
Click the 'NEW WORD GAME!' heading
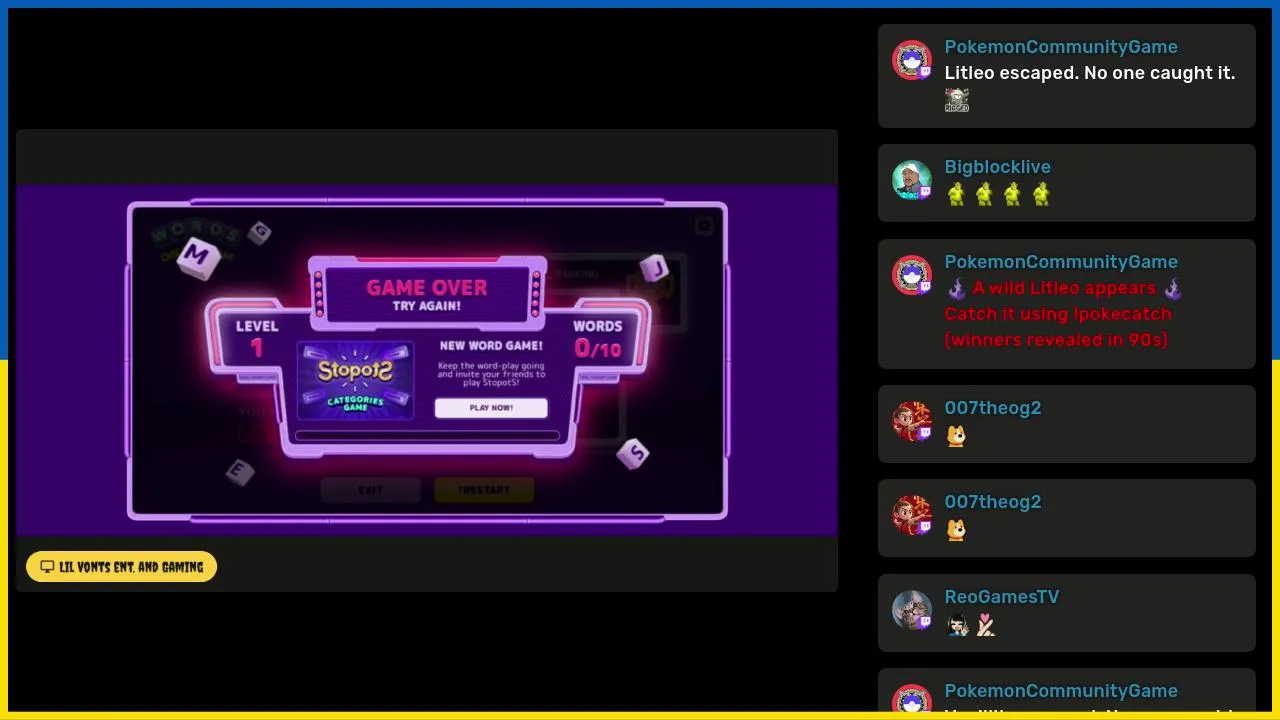click(490, 346)
